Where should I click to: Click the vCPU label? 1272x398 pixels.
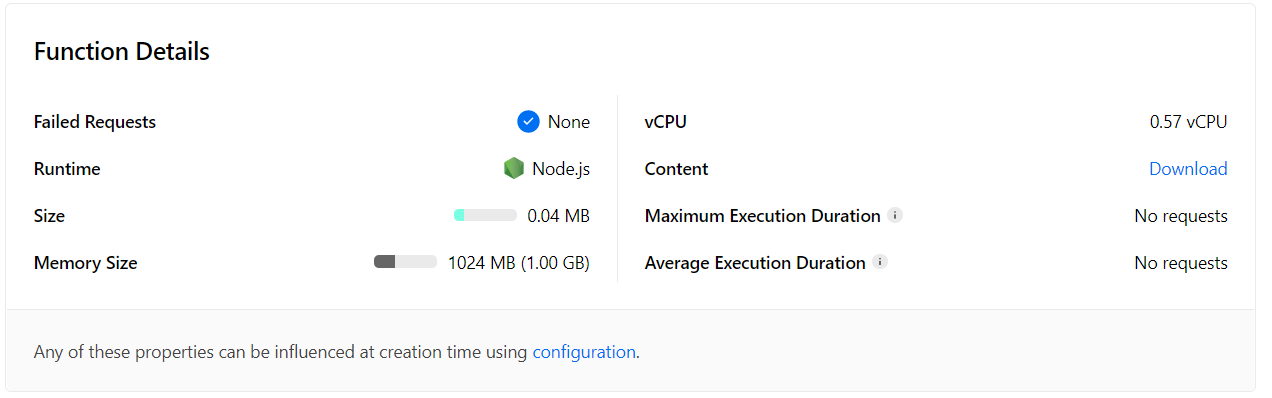tap(666, 122)
